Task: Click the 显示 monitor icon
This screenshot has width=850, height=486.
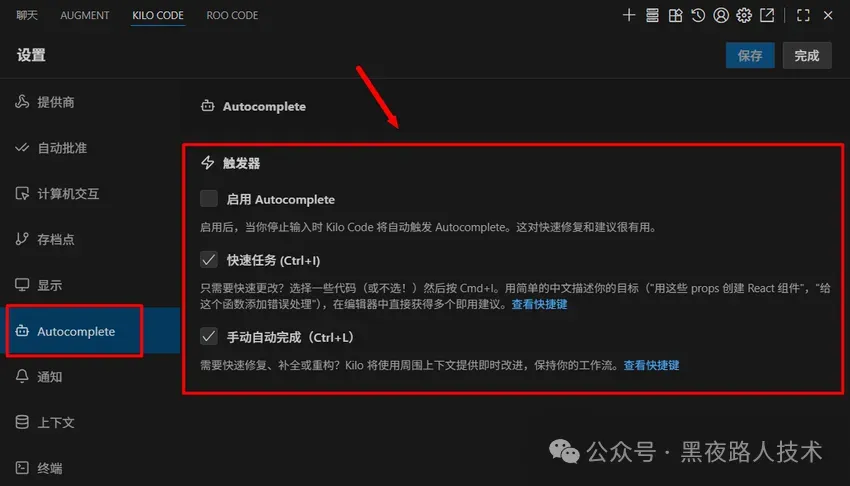Action: click(22, 284)
